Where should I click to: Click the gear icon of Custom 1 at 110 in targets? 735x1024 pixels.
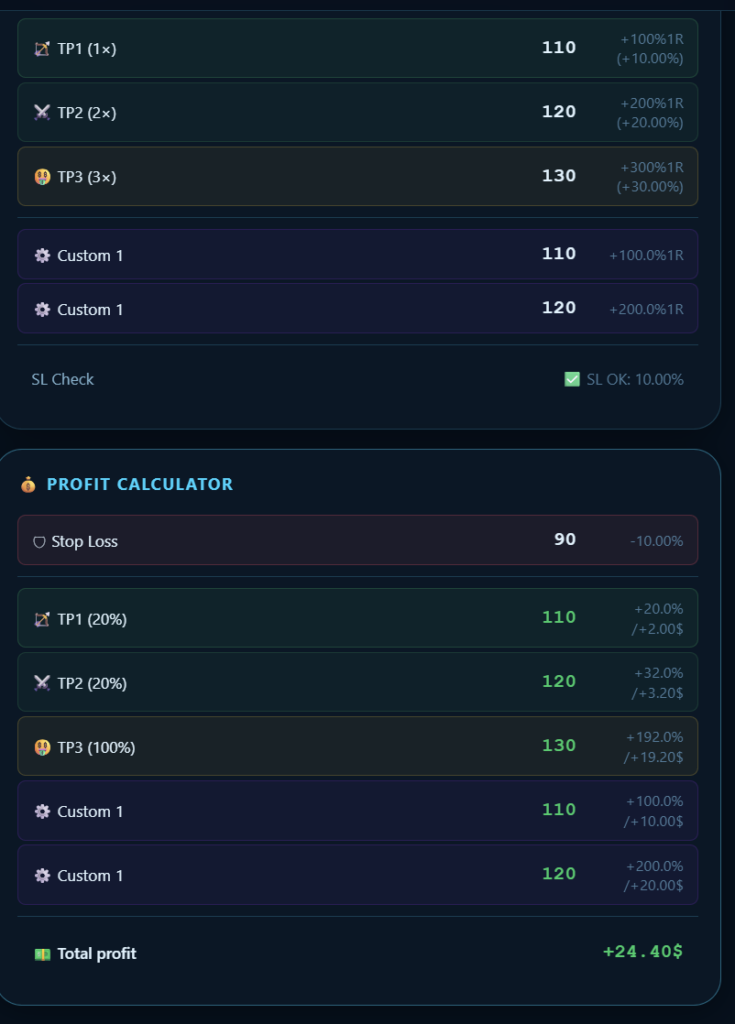(42, 255)
